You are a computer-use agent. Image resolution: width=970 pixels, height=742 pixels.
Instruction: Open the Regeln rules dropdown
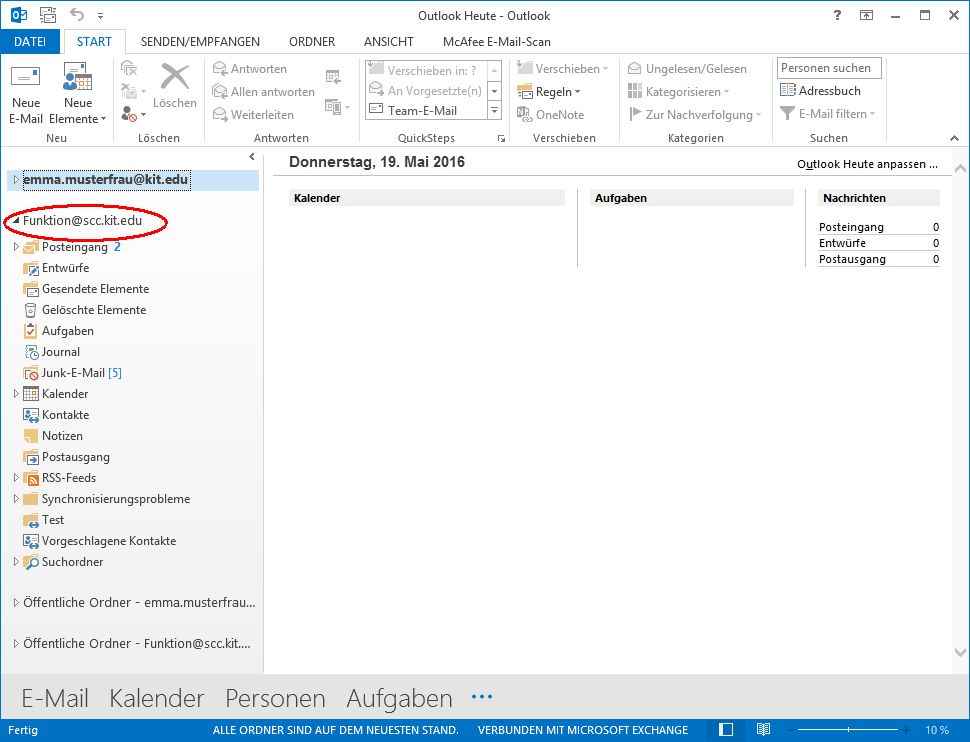[549, 92]
